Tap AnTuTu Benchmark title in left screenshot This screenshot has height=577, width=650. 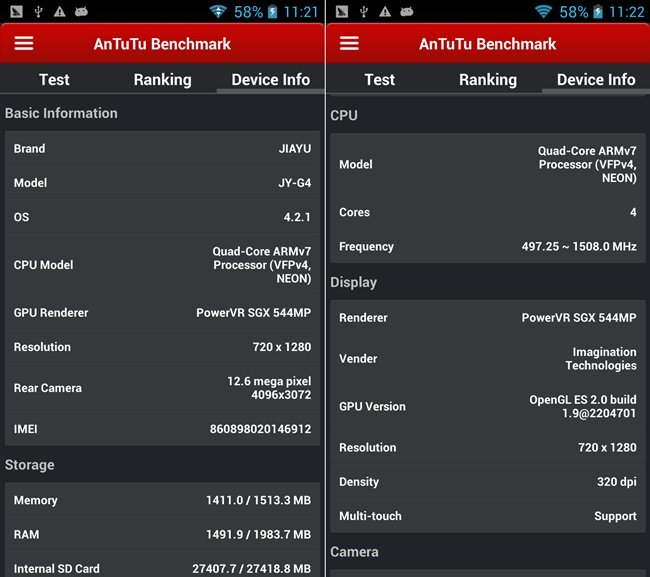tap(162, 44)
